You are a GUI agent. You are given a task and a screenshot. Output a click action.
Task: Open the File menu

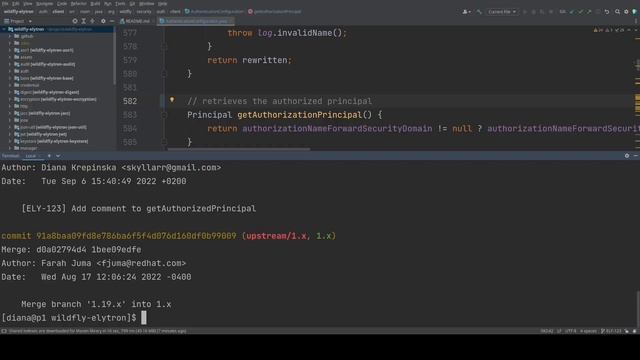[x=5, y=4]
